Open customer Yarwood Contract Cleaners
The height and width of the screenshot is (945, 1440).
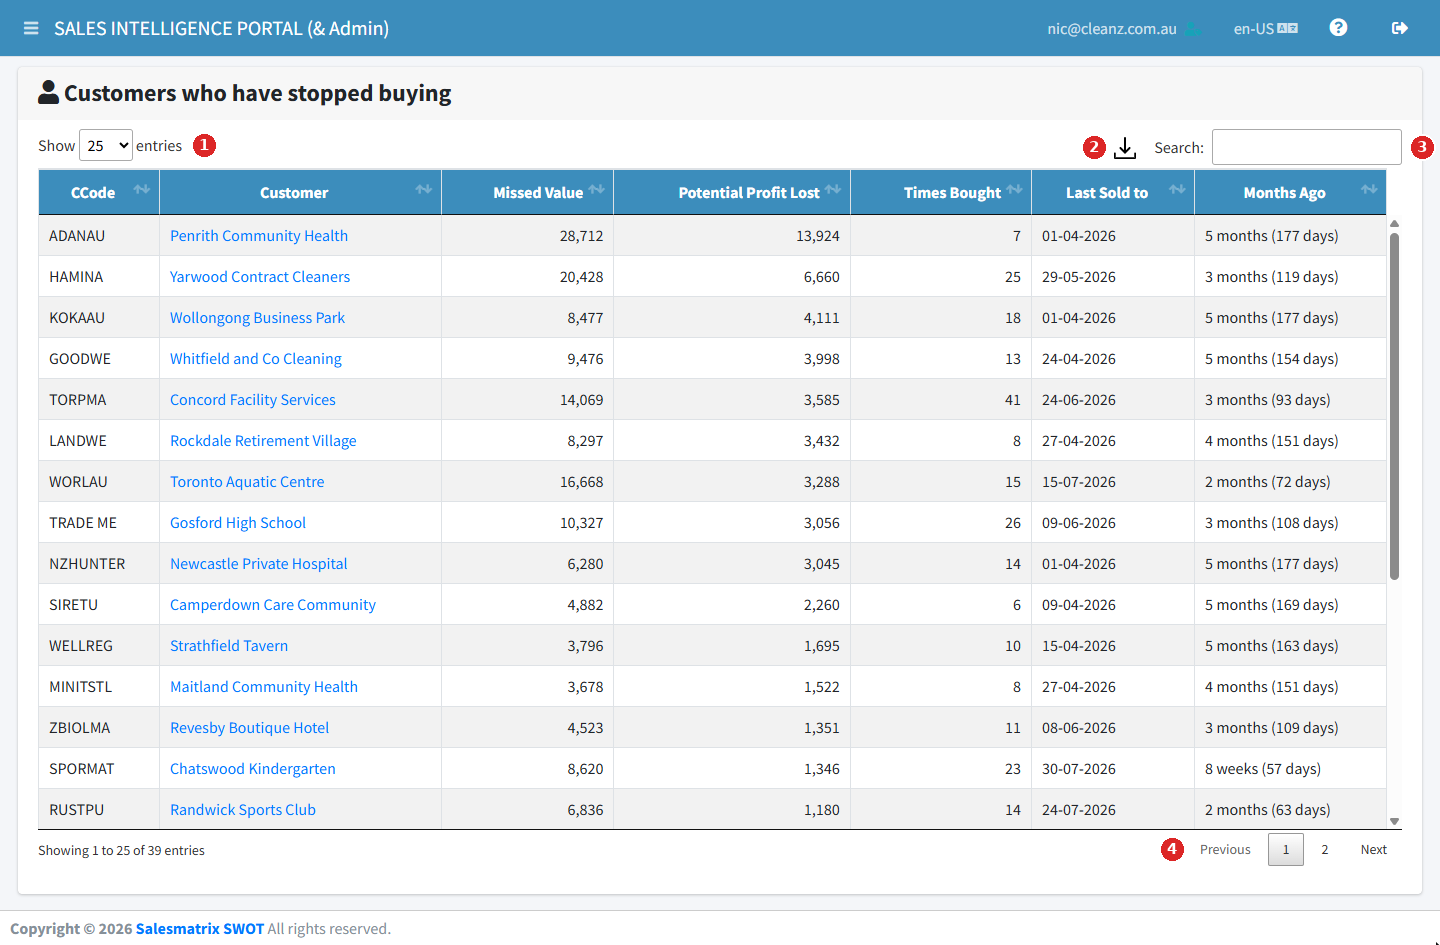(x=260, y=277)
